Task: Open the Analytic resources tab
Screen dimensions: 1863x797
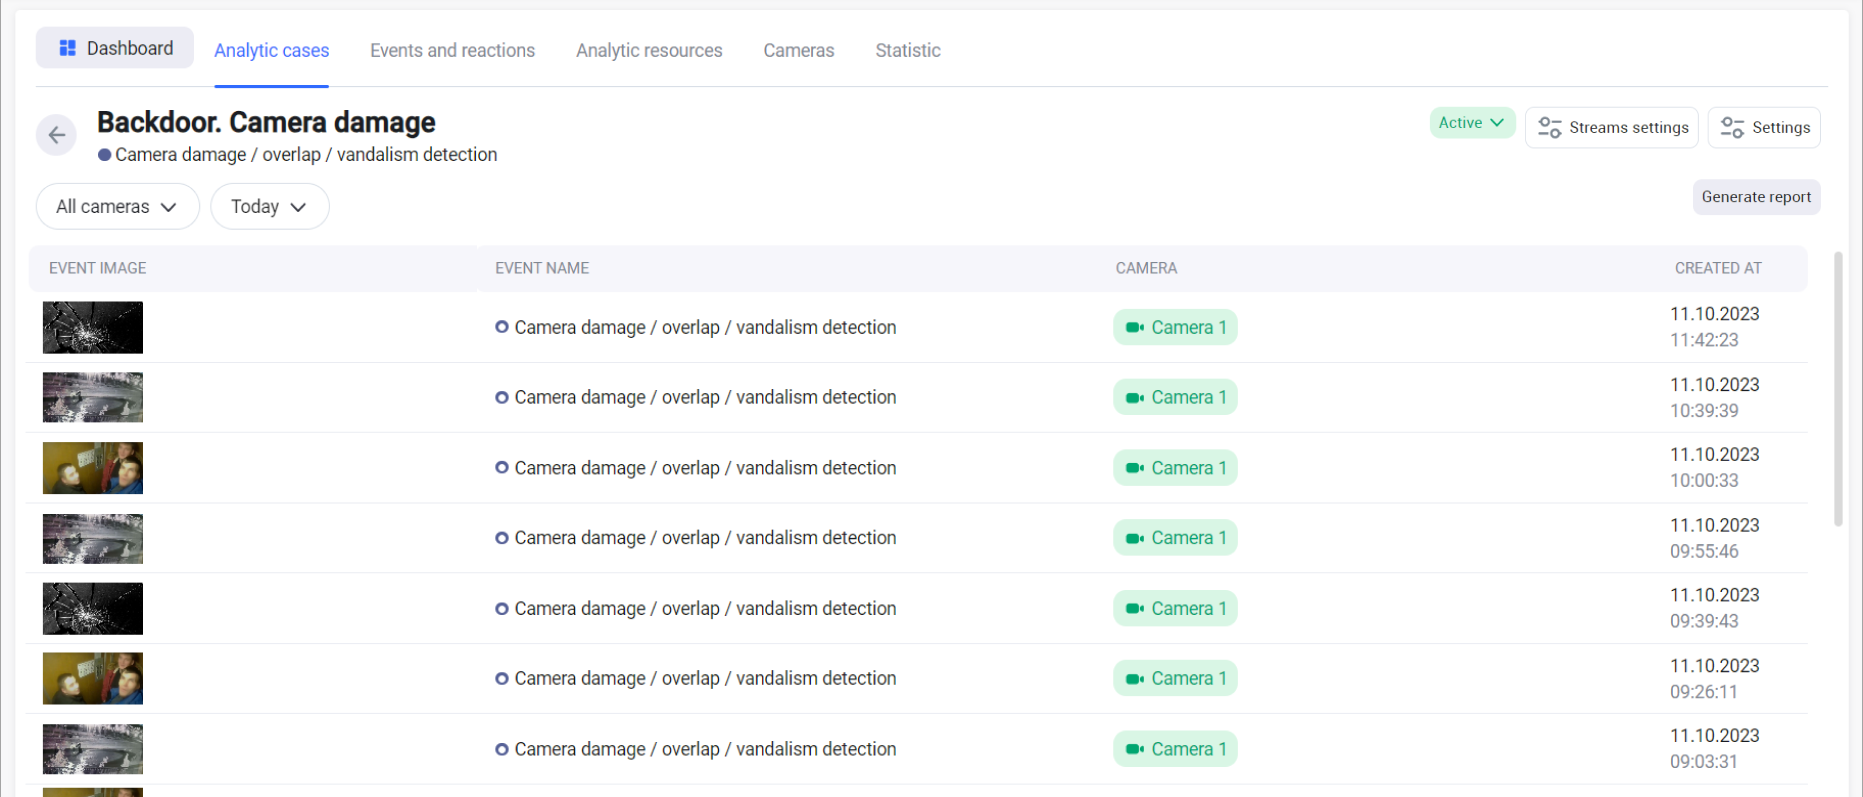Action: 649,50
